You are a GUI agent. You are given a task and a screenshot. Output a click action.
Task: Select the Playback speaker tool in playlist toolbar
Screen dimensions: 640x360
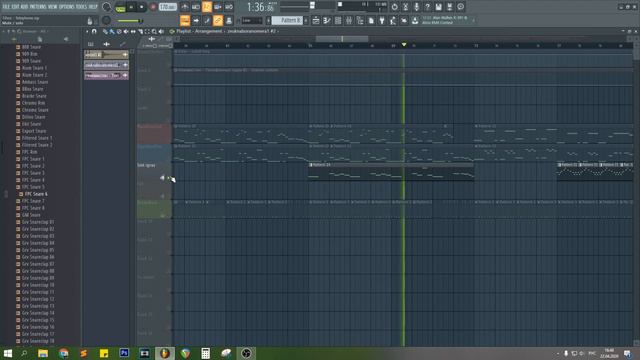point(161,31)
